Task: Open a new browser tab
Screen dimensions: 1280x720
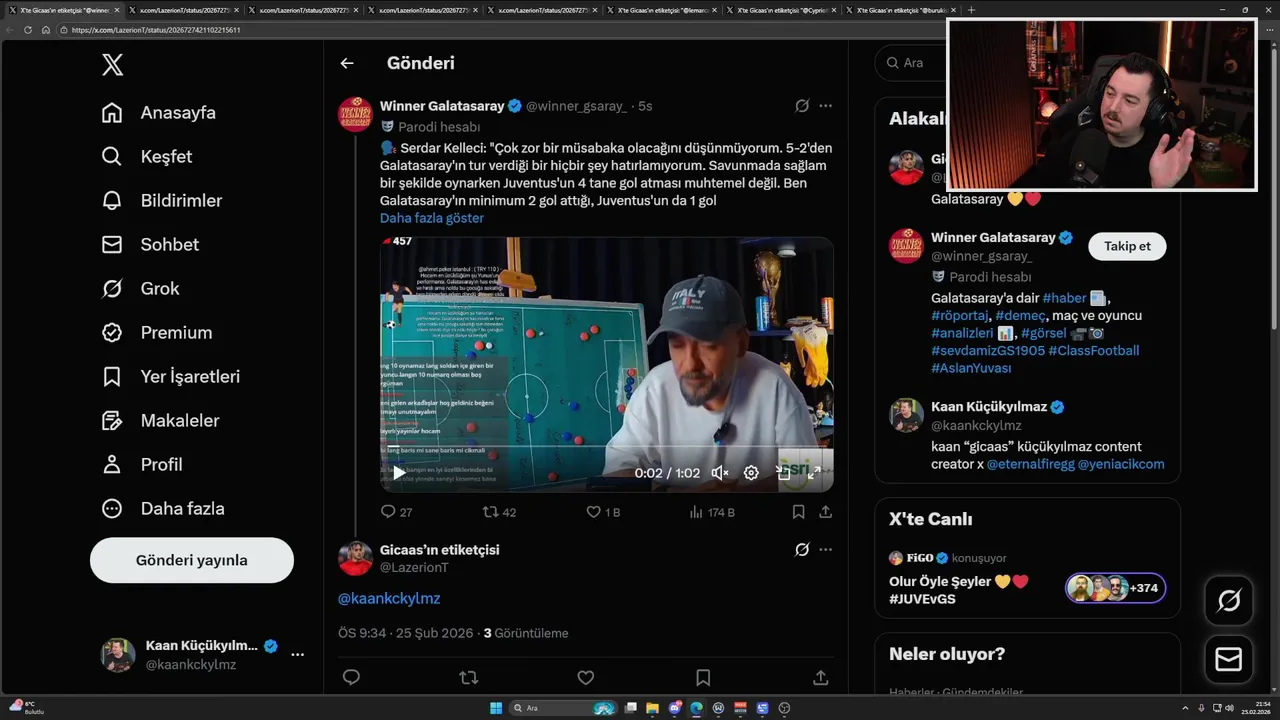Action: click(x=971, y=10)
